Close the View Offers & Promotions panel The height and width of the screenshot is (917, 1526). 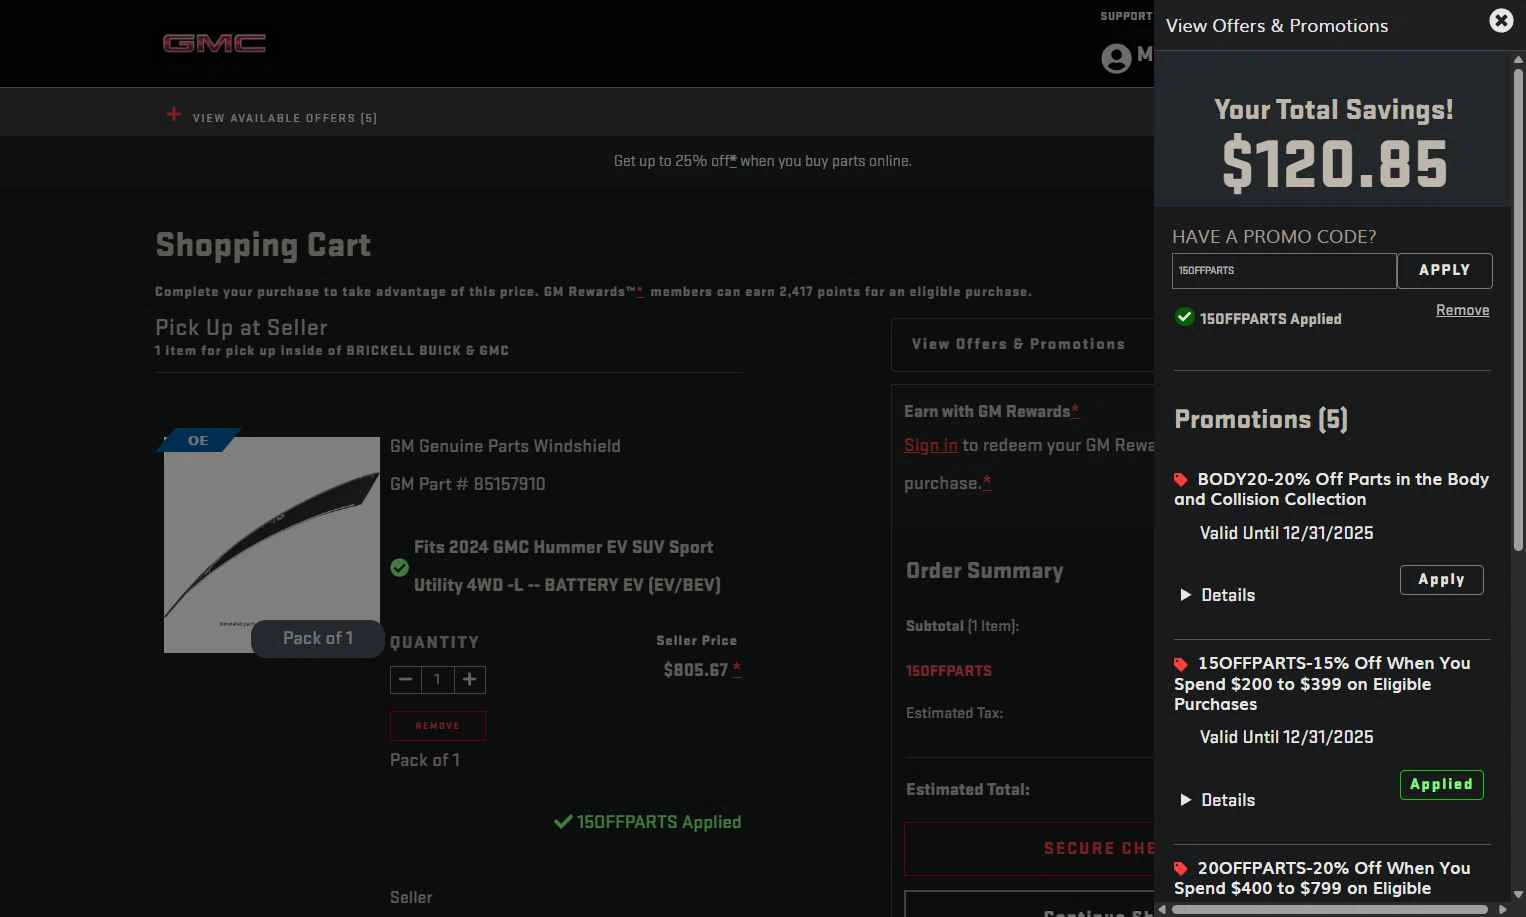coord(1501,21)
